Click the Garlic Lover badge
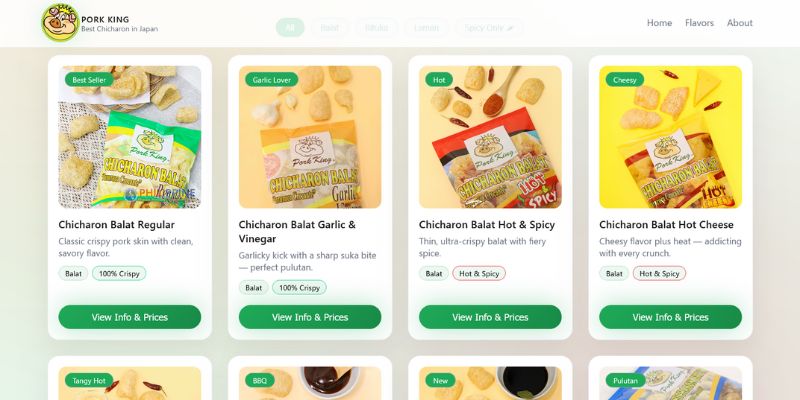Viewport: 800px width, 400px height. 271,80
